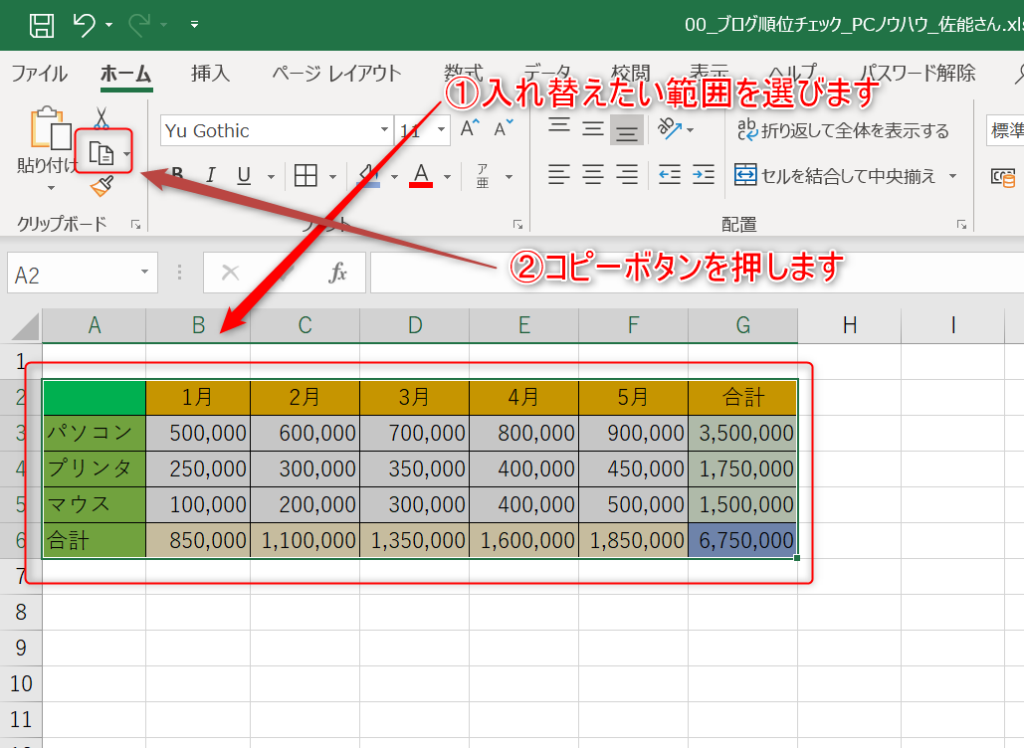1024x748 pixels.
Task: Open the ページ レイアウト tab
Action: [x=337, y=73]
